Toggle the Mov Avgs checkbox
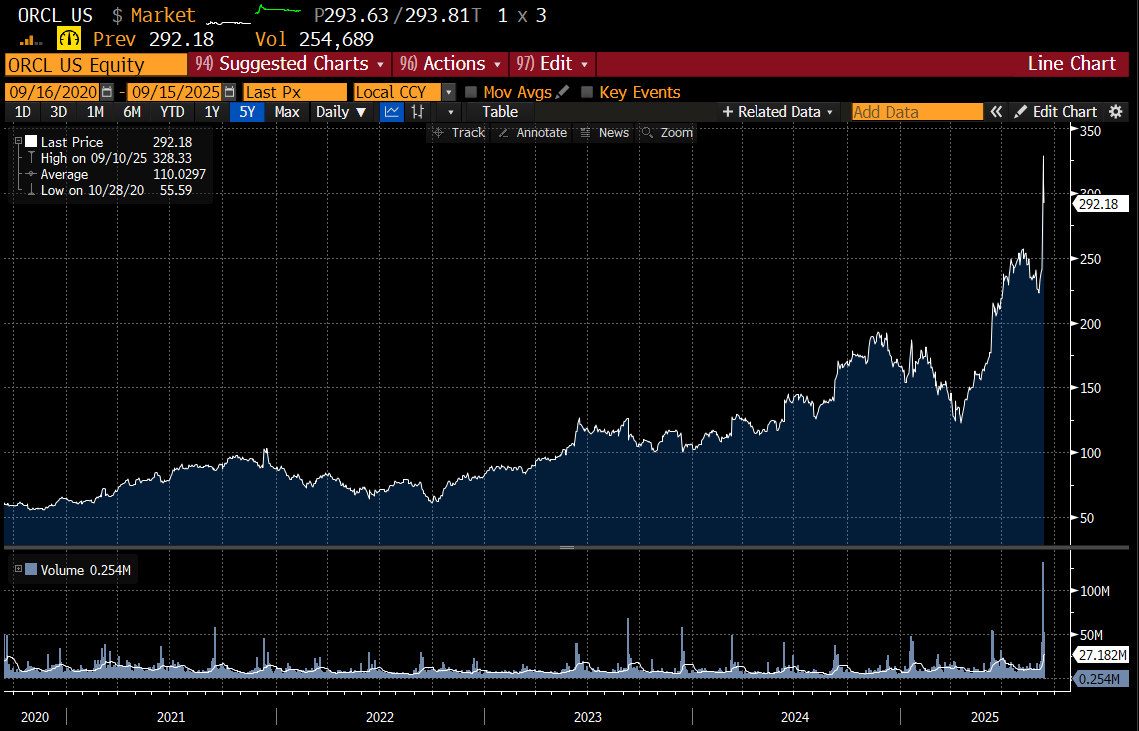1139x731 pixels. (471, 92)
